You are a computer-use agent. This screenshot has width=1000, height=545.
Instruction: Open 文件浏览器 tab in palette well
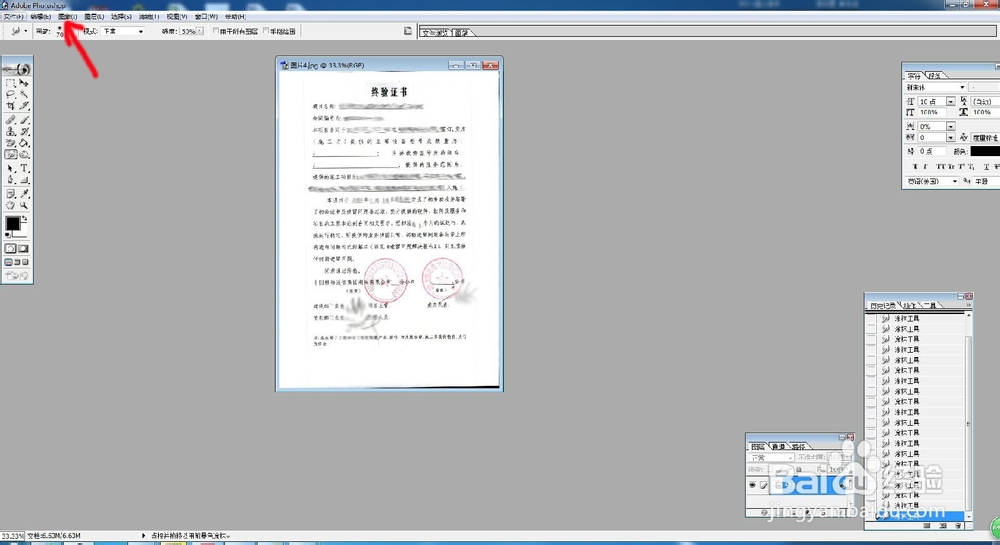tap(435, 33)
